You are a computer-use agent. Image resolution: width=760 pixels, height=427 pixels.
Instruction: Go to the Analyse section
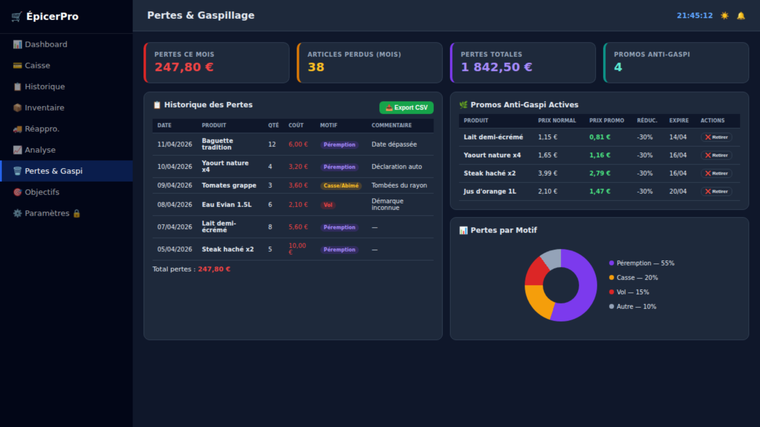40,150
